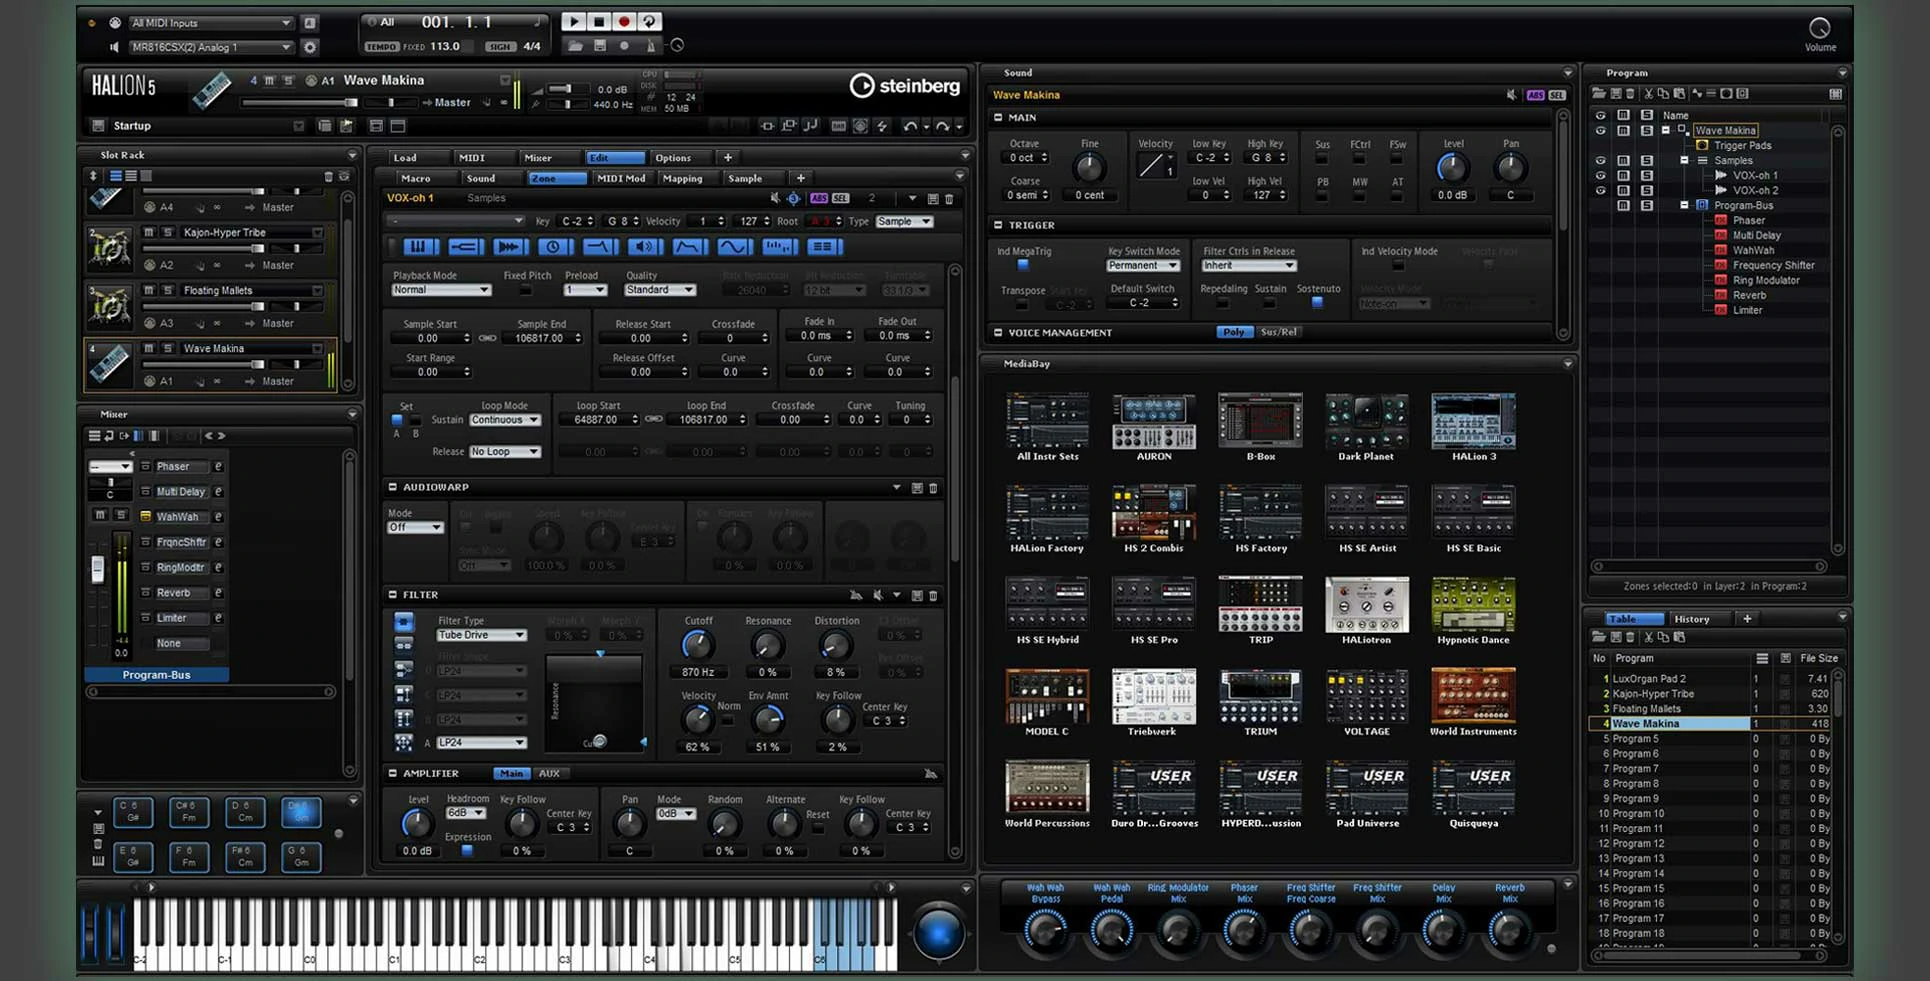1930x981 pixels.
Task: Mute the Samples layer in Program tree
Action: tap(1623, 160)
